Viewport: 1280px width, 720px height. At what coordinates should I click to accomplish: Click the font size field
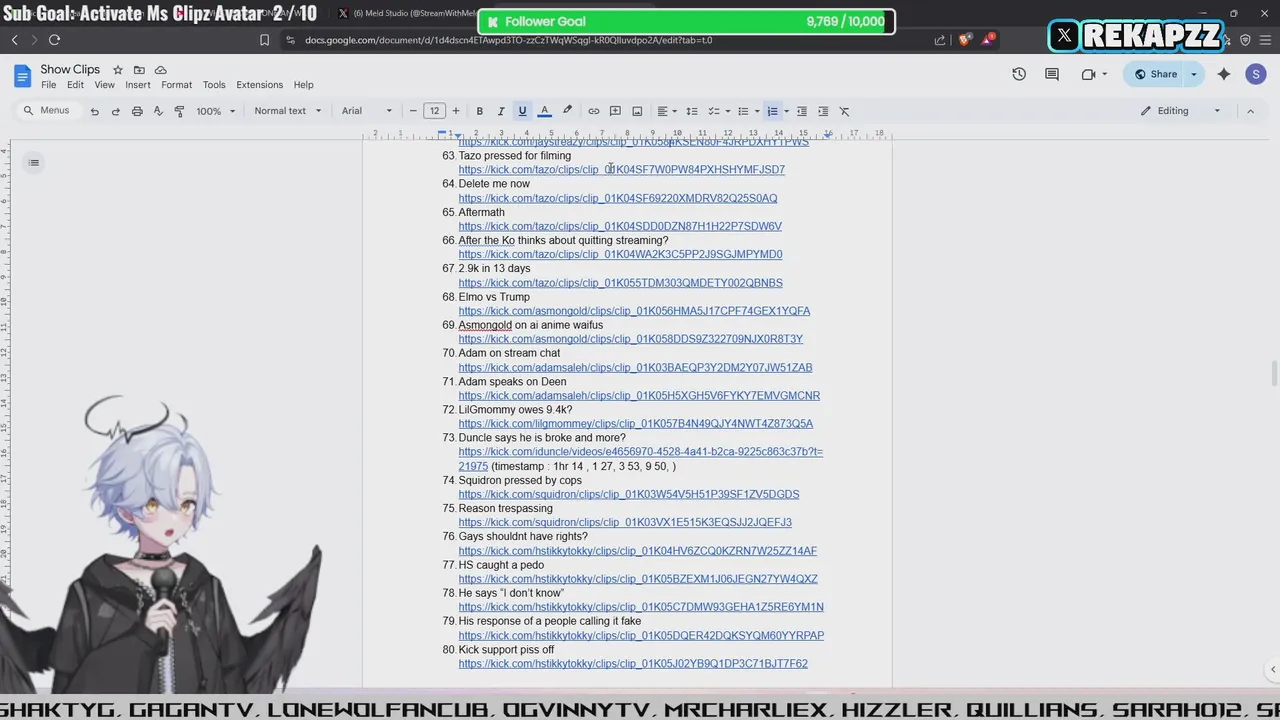click(x=434, y=111)
